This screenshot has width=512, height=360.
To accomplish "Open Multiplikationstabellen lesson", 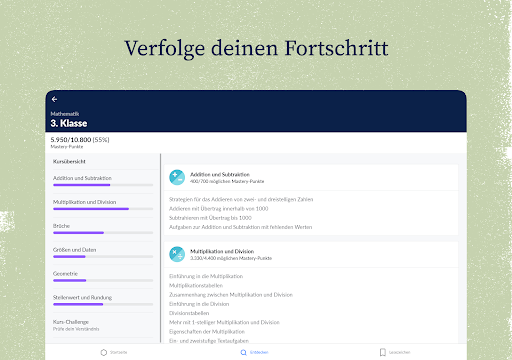I will 196,286.
